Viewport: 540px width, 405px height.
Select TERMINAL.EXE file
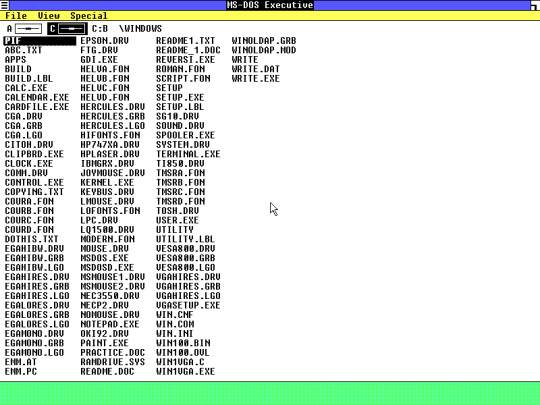point(188,154)
